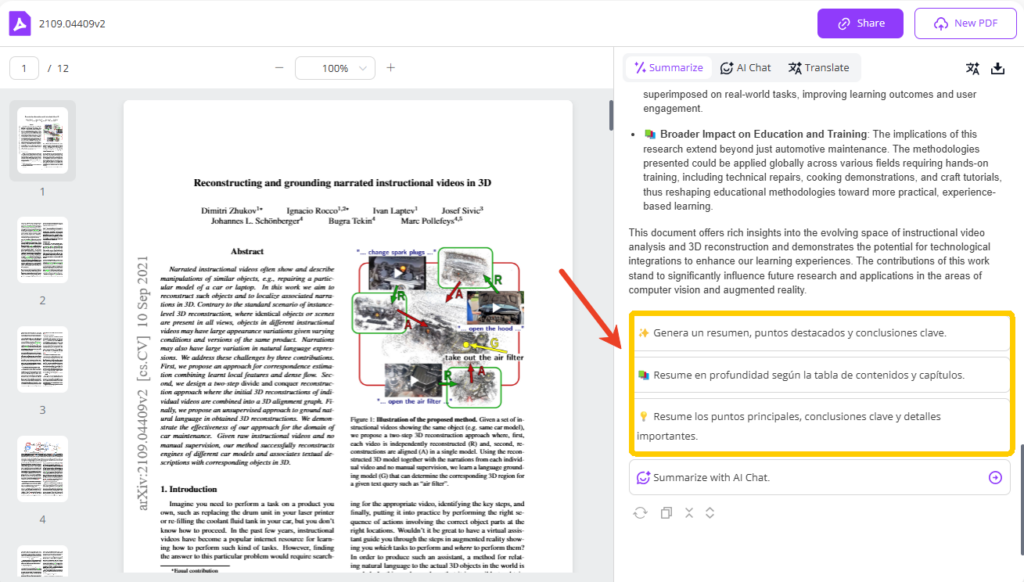Screen dimensions: 1024x582
Task: Create a New PDF
Action: click(x=964, y=22)
